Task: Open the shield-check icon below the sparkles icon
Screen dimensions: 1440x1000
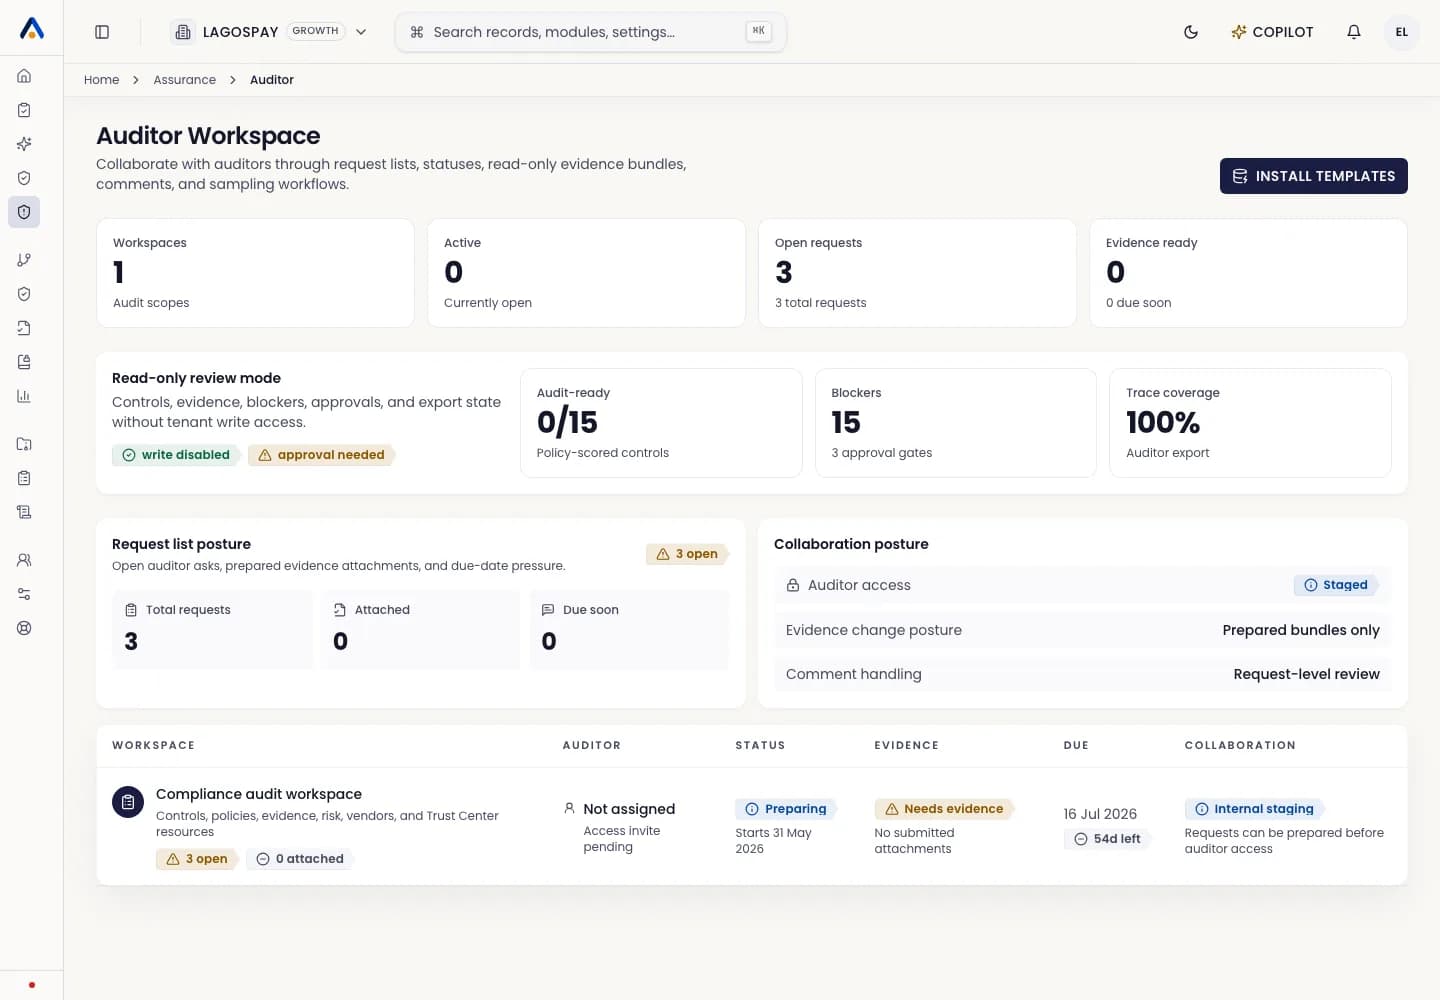Action: click(24, 178)
